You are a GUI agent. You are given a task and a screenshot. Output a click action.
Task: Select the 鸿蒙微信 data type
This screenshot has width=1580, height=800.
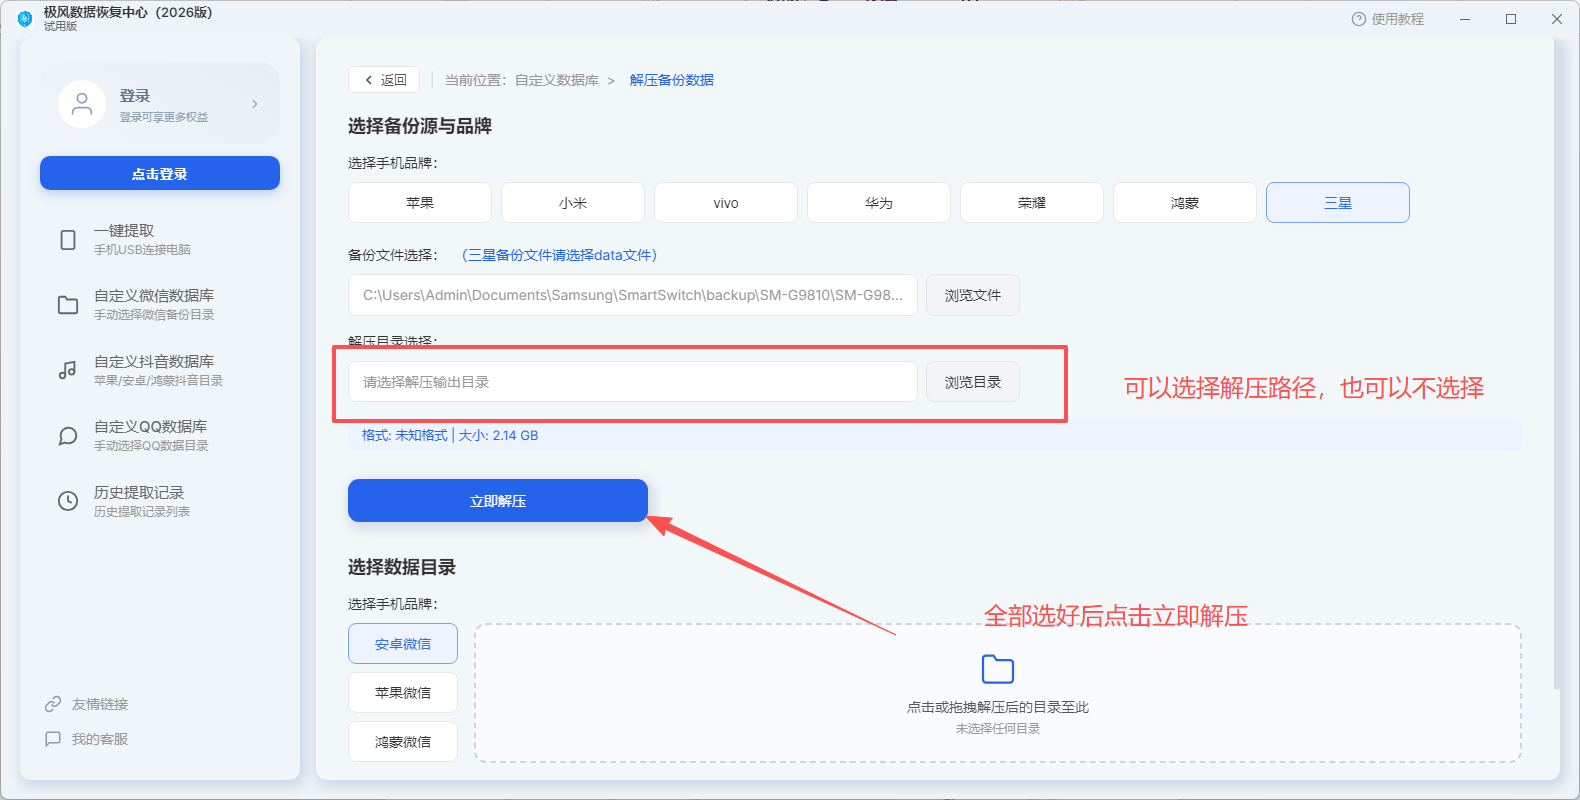pyautogui.click(x=403, y=741)
